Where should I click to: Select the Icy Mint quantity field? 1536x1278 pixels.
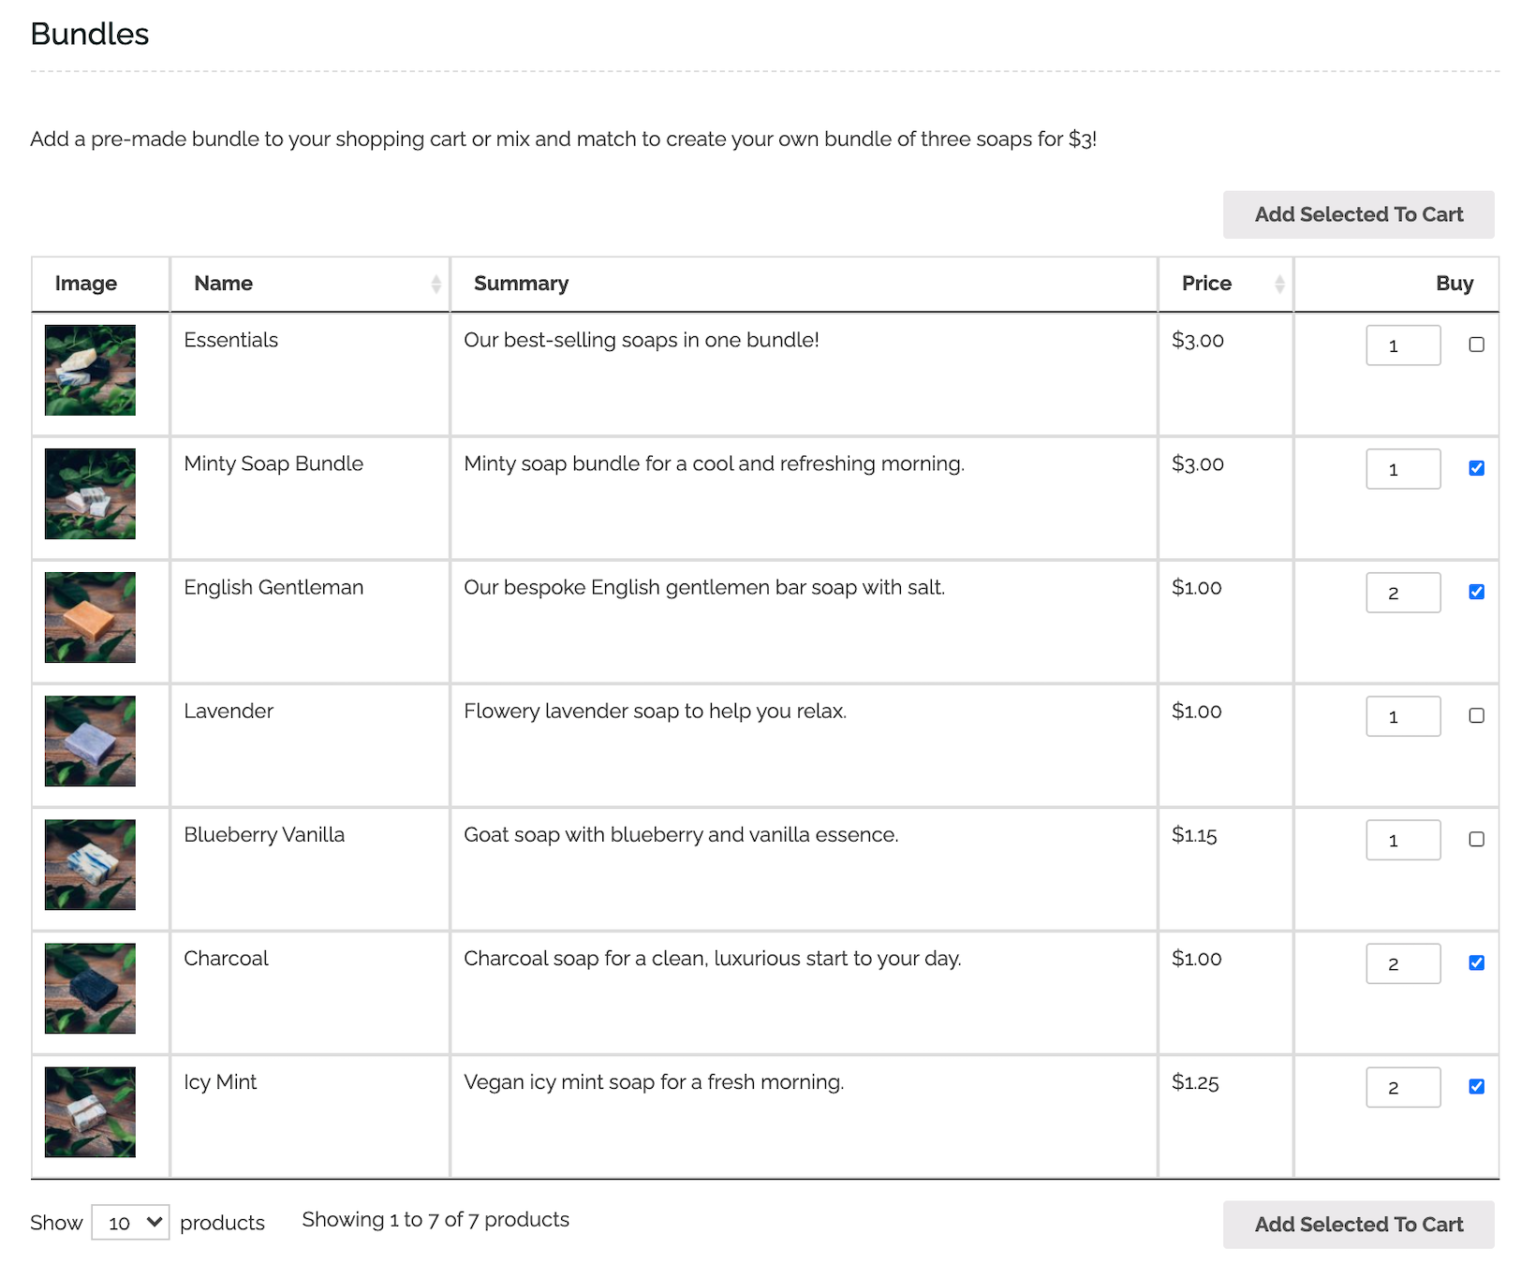[1403, 1087]
